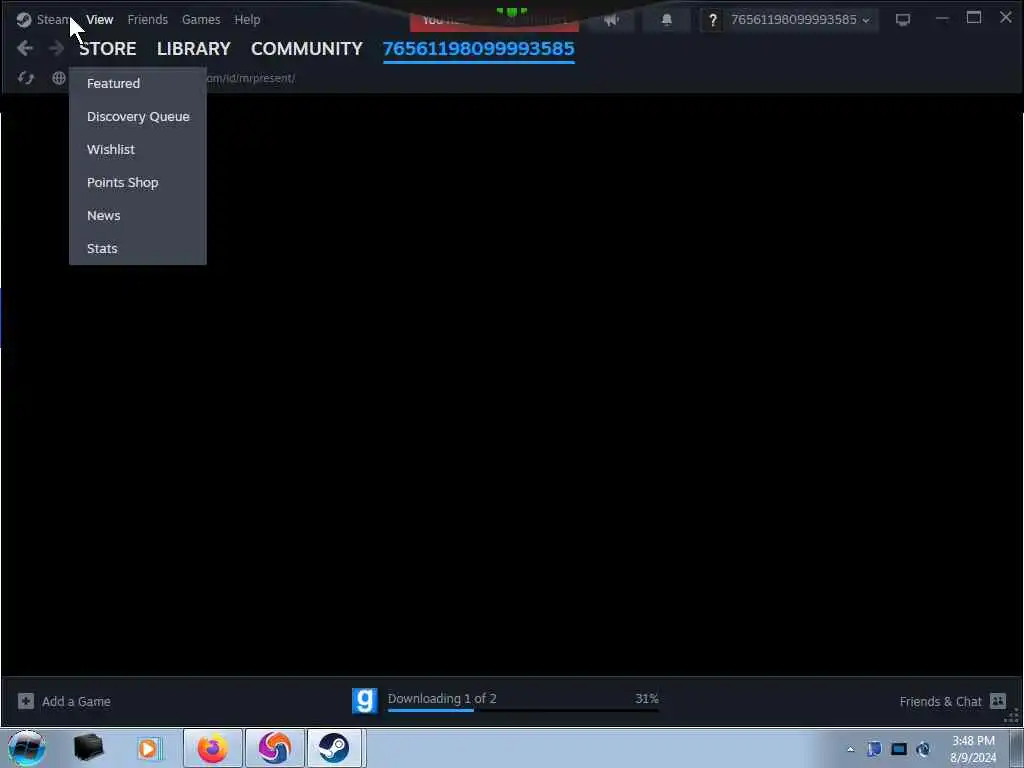Image resolution: width=1024 pixels, height=768 pixels.
Task: Click the Friends & Chat people icon
Action: (x=998, y=701)
